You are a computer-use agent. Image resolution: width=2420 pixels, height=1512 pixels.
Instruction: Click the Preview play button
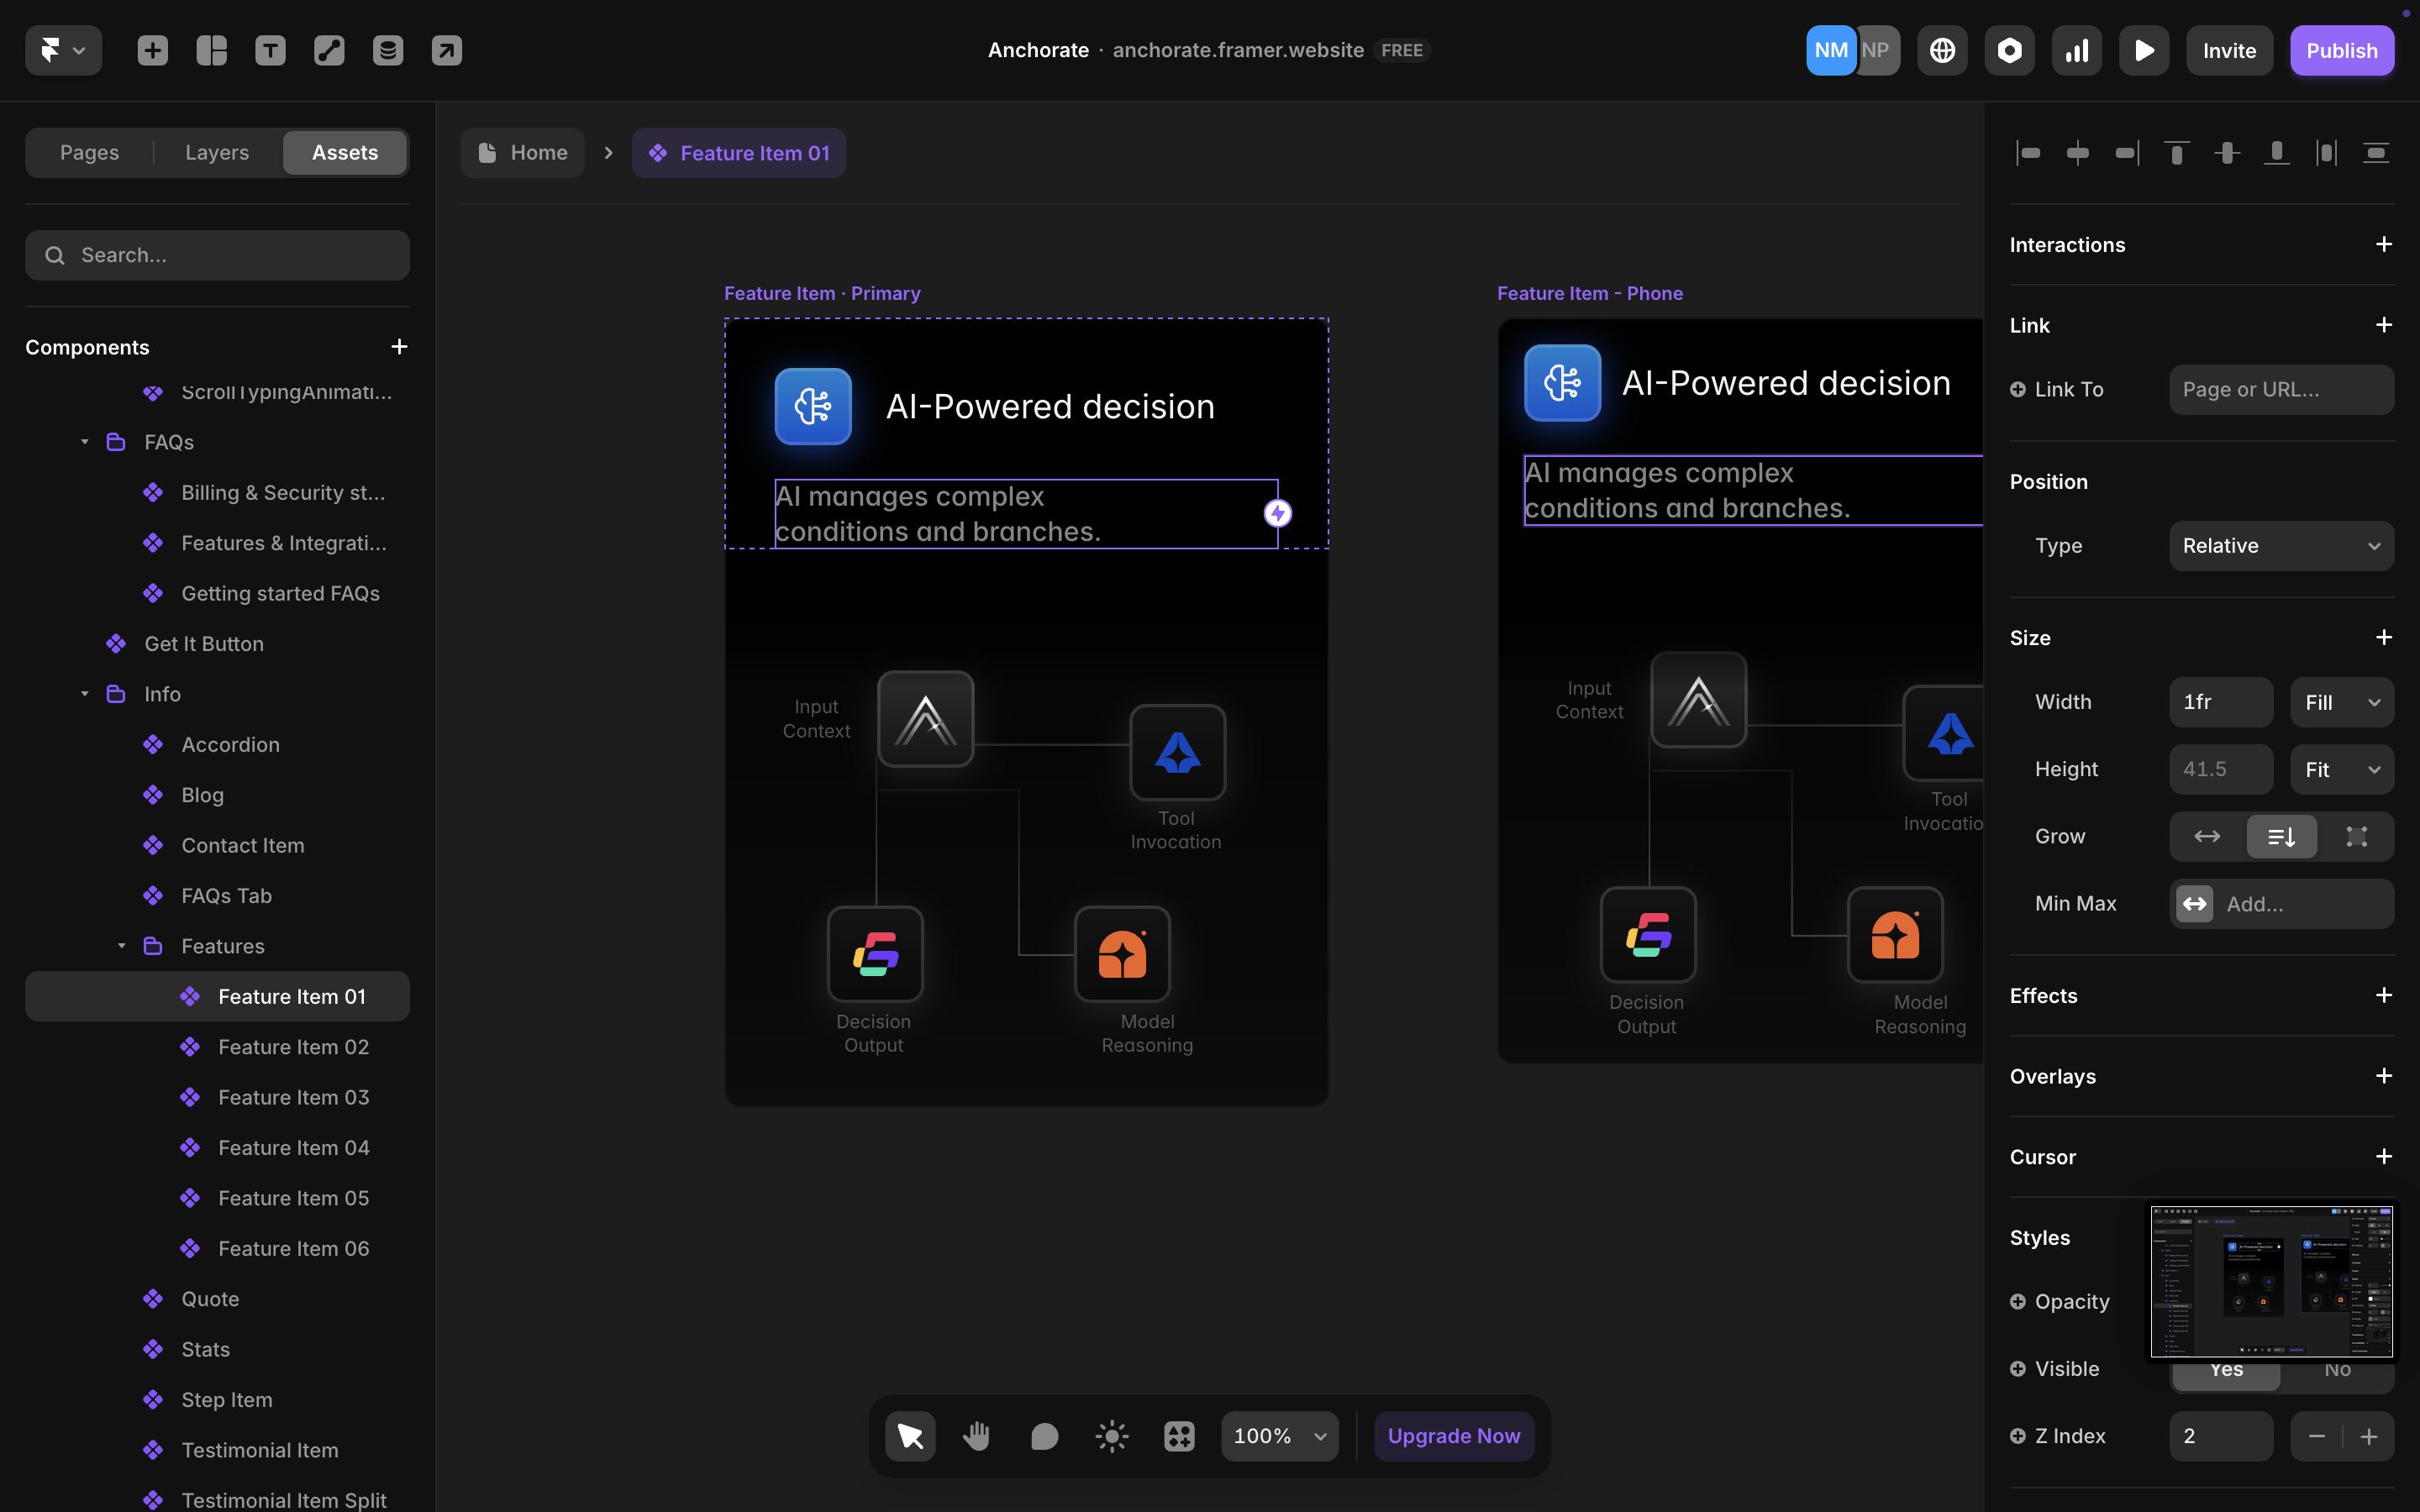click(2143, 50)
